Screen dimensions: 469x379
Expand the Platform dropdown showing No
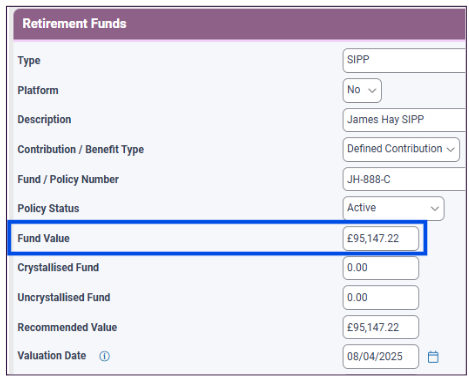(362, 90)
